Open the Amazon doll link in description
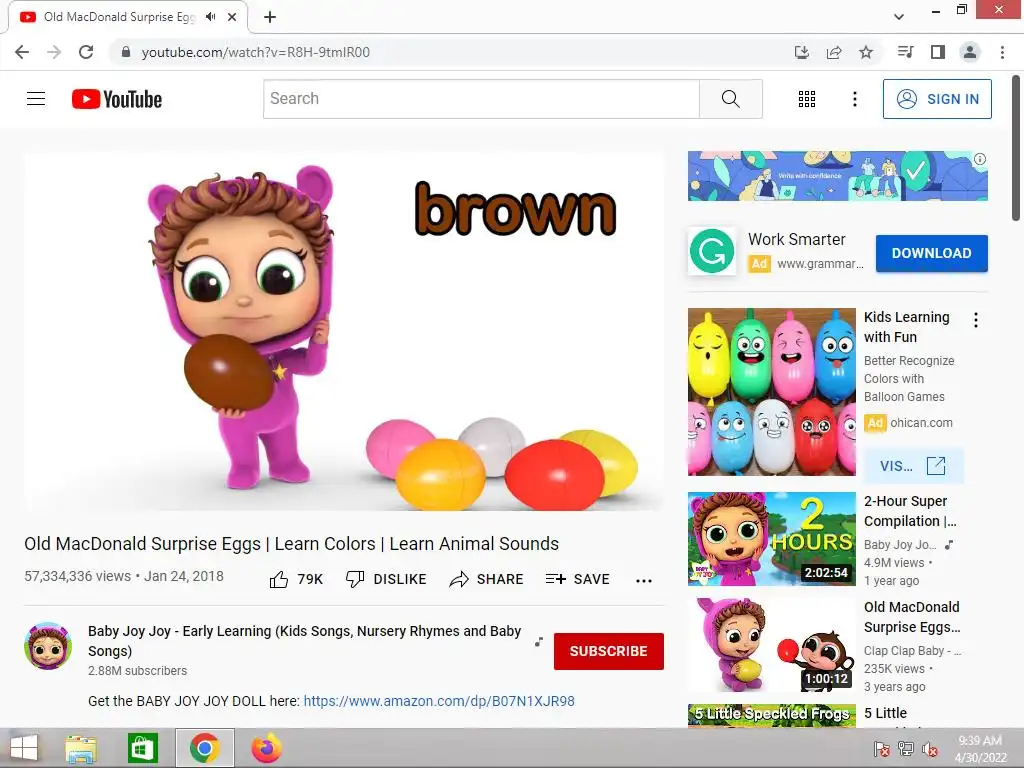Screen dimensions: 1024x768 439,701
